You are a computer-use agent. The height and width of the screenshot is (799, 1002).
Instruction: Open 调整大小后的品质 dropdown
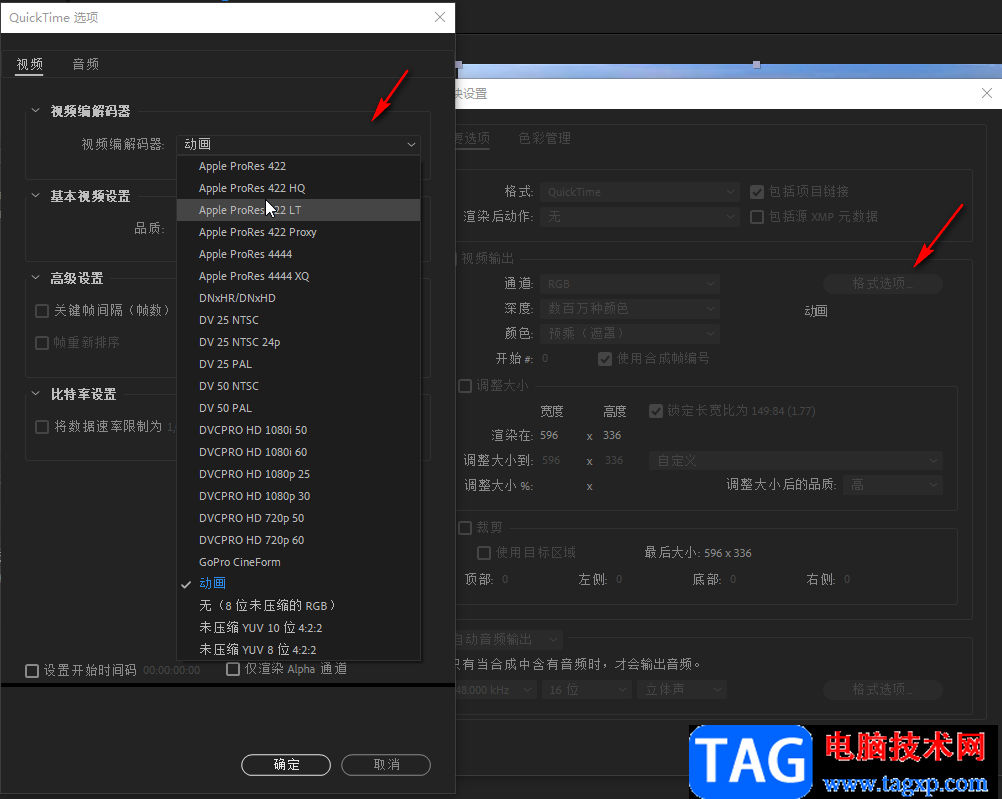click(x=893, y=485)
